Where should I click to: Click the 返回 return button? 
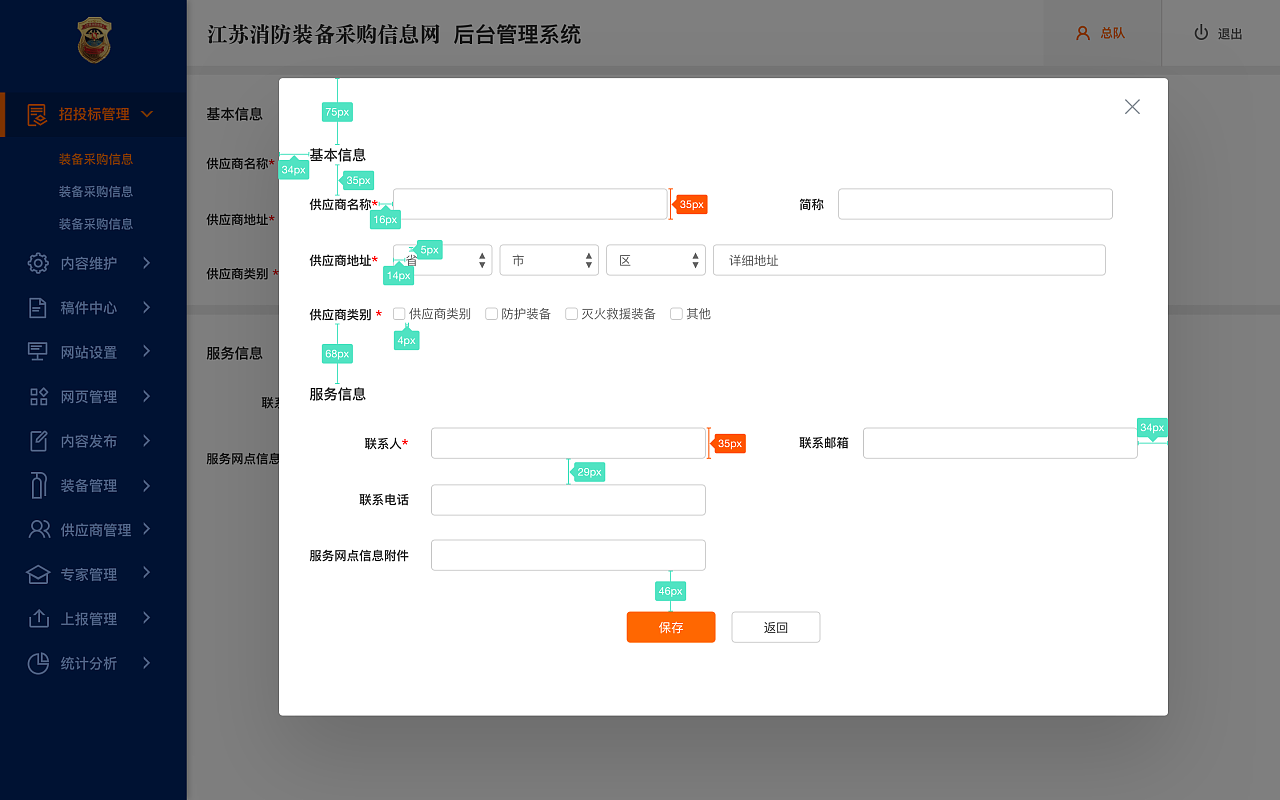(x=776, y=627)
